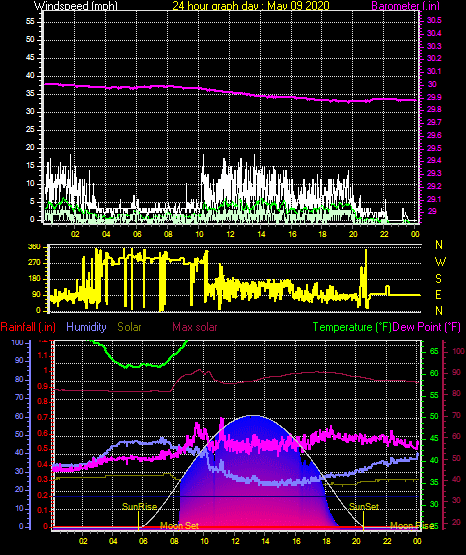Click the 22 hour label under the windspeed chart
The height and width of the screenshot is (555, 466).
pos(384,234)
